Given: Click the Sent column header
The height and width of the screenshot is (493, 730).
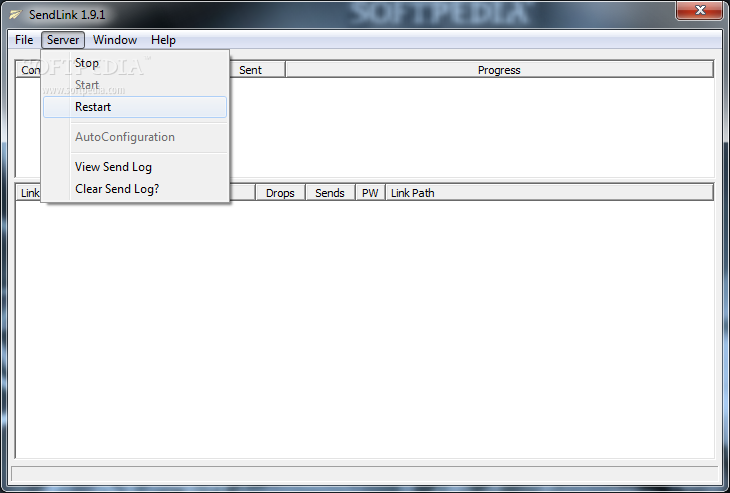Looking at the screenshot, I should (257, 70).
